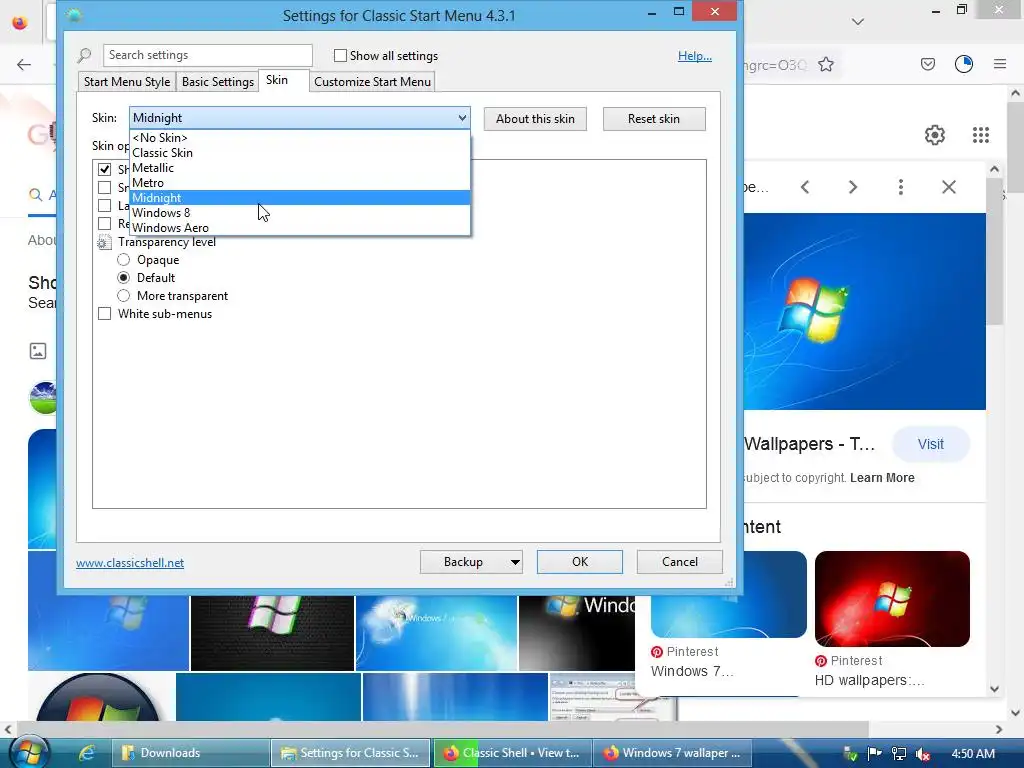Open the Action Center flag icon

pos(874,754)
